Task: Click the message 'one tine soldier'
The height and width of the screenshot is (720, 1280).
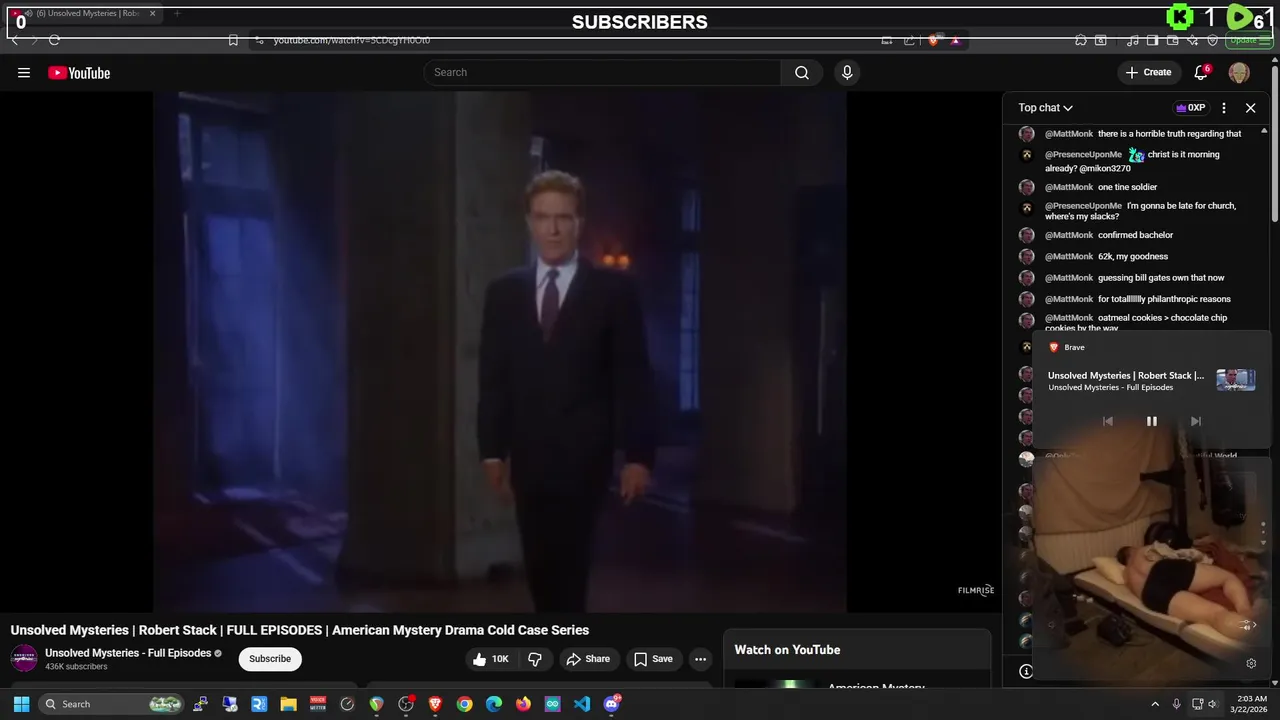Action: point(1127,187)
